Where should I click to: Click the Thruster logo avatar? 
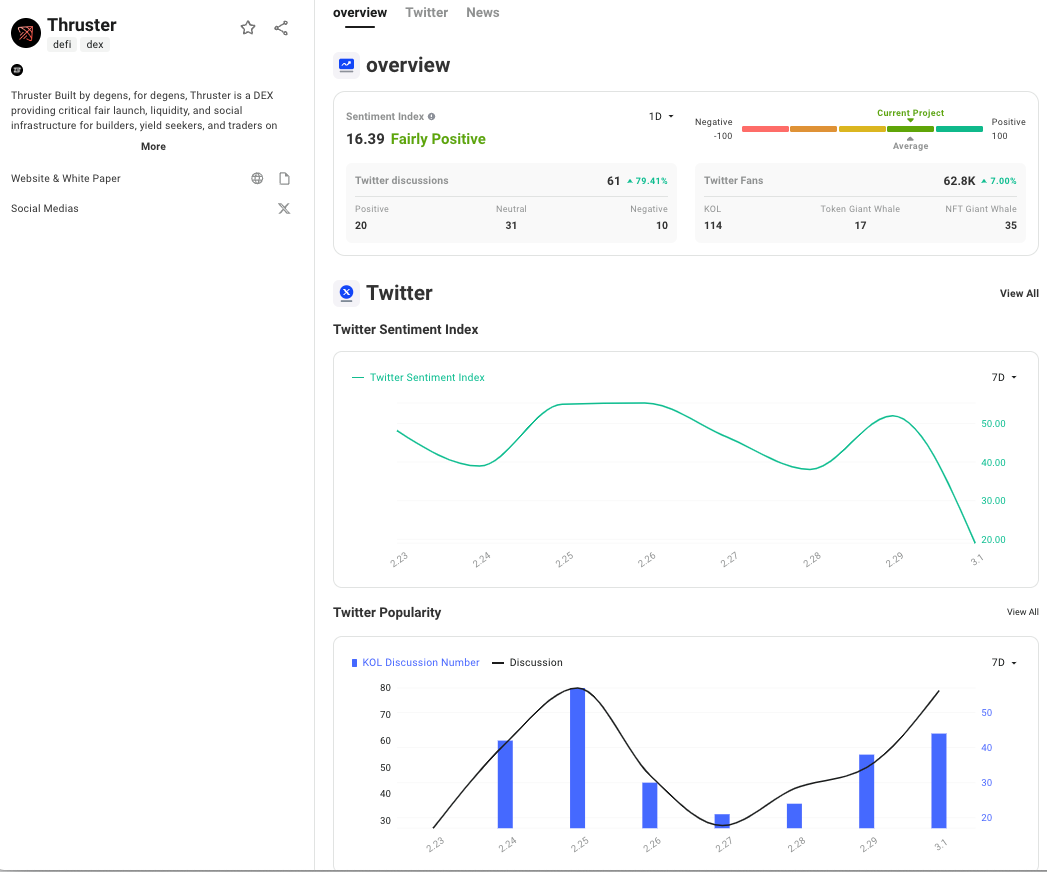[x=25, y=33]
